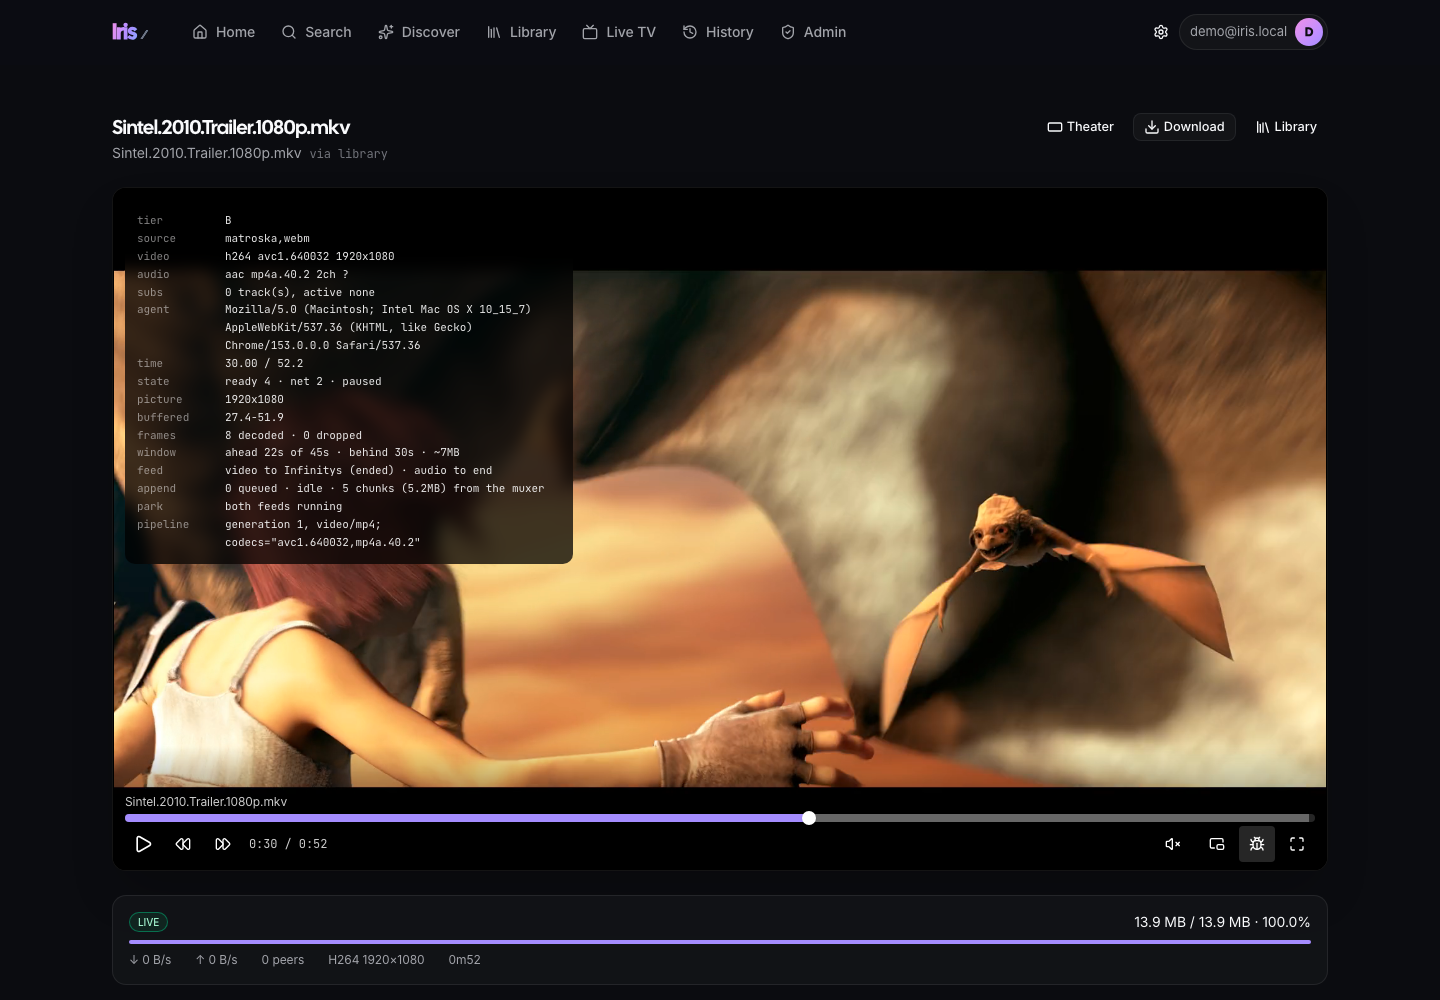Open the Admin page
This screenshot has width=1440, height=1000.
pyautogui.click(x=813, y=32)
